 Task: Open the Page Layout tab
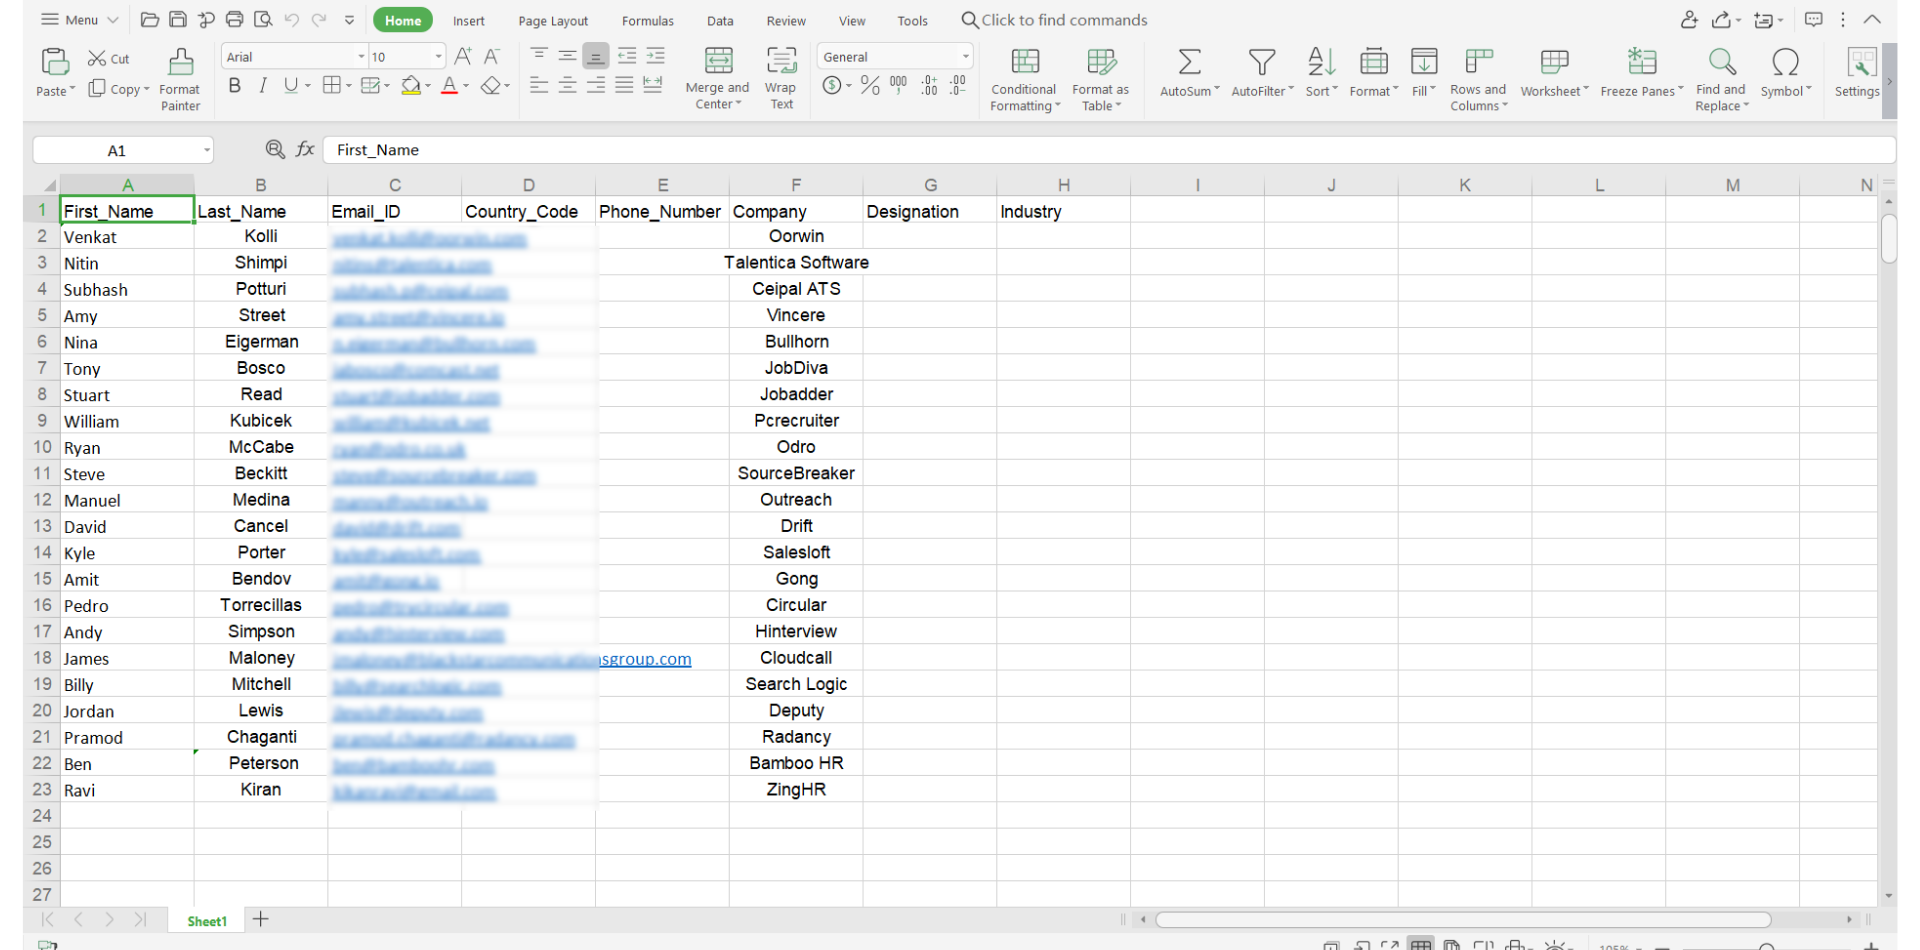point(553,21)
